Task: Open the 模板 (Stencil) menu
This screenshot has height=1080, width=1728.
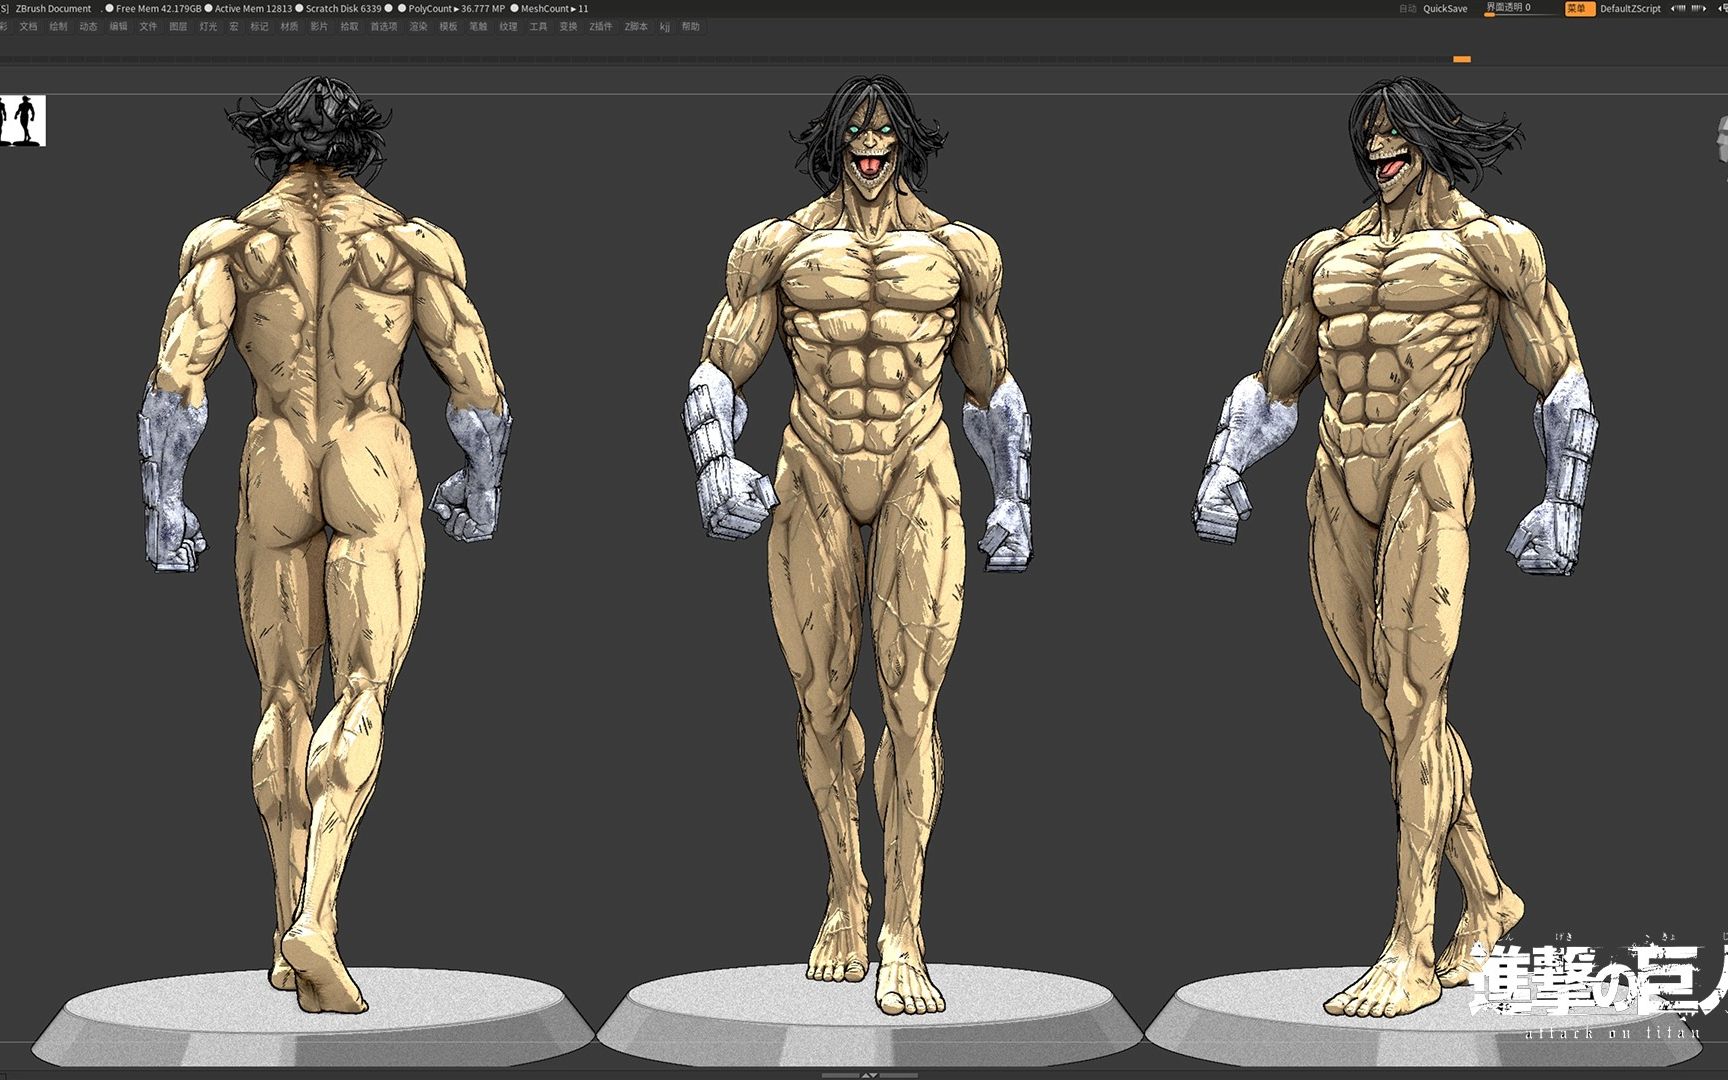Action: [x=448, y=27]
